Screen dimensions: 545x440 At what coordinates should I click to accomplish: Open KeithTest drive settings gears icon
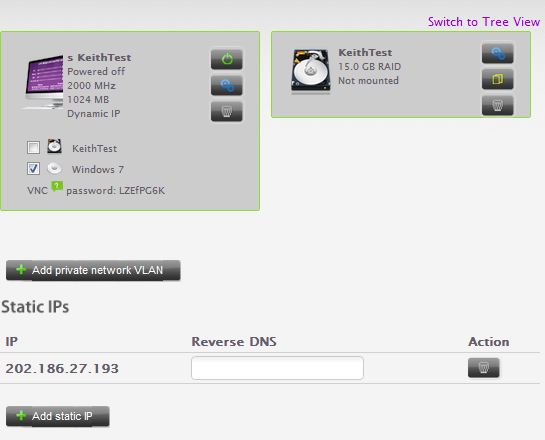pos(497,54)
